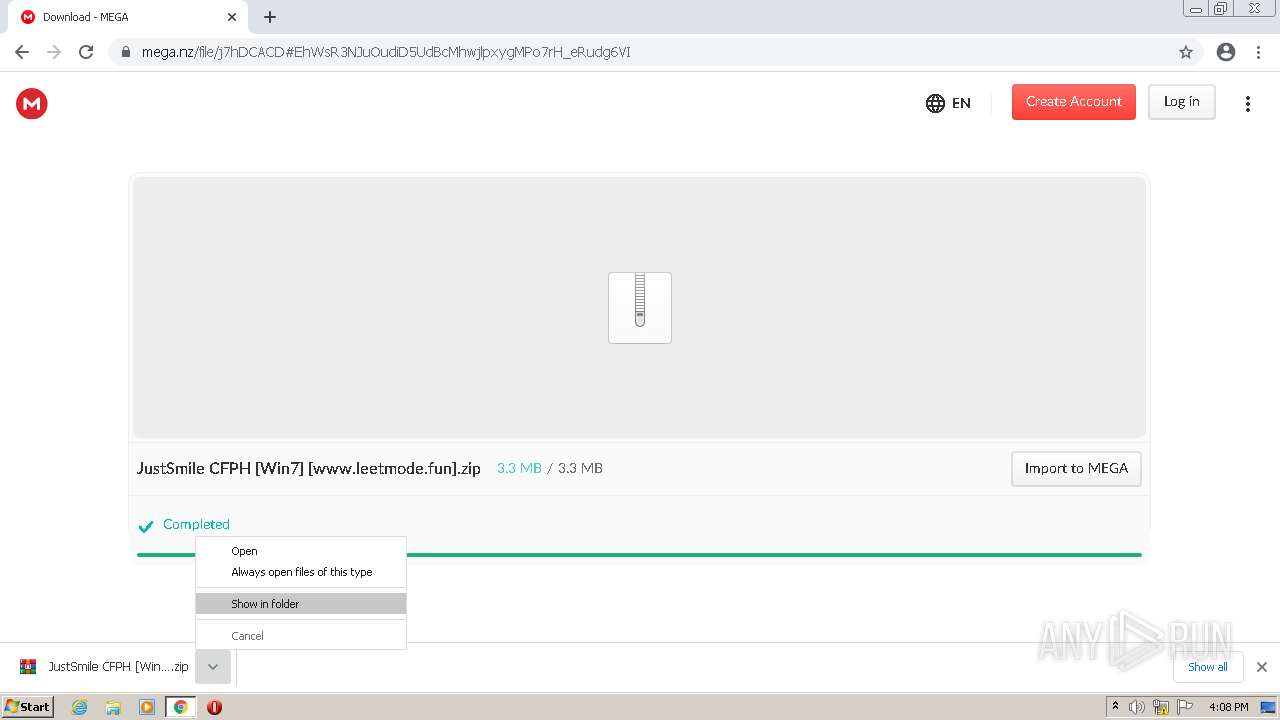Click Cancel in the download menu
1280x720 pixels.
coord(301,636)
